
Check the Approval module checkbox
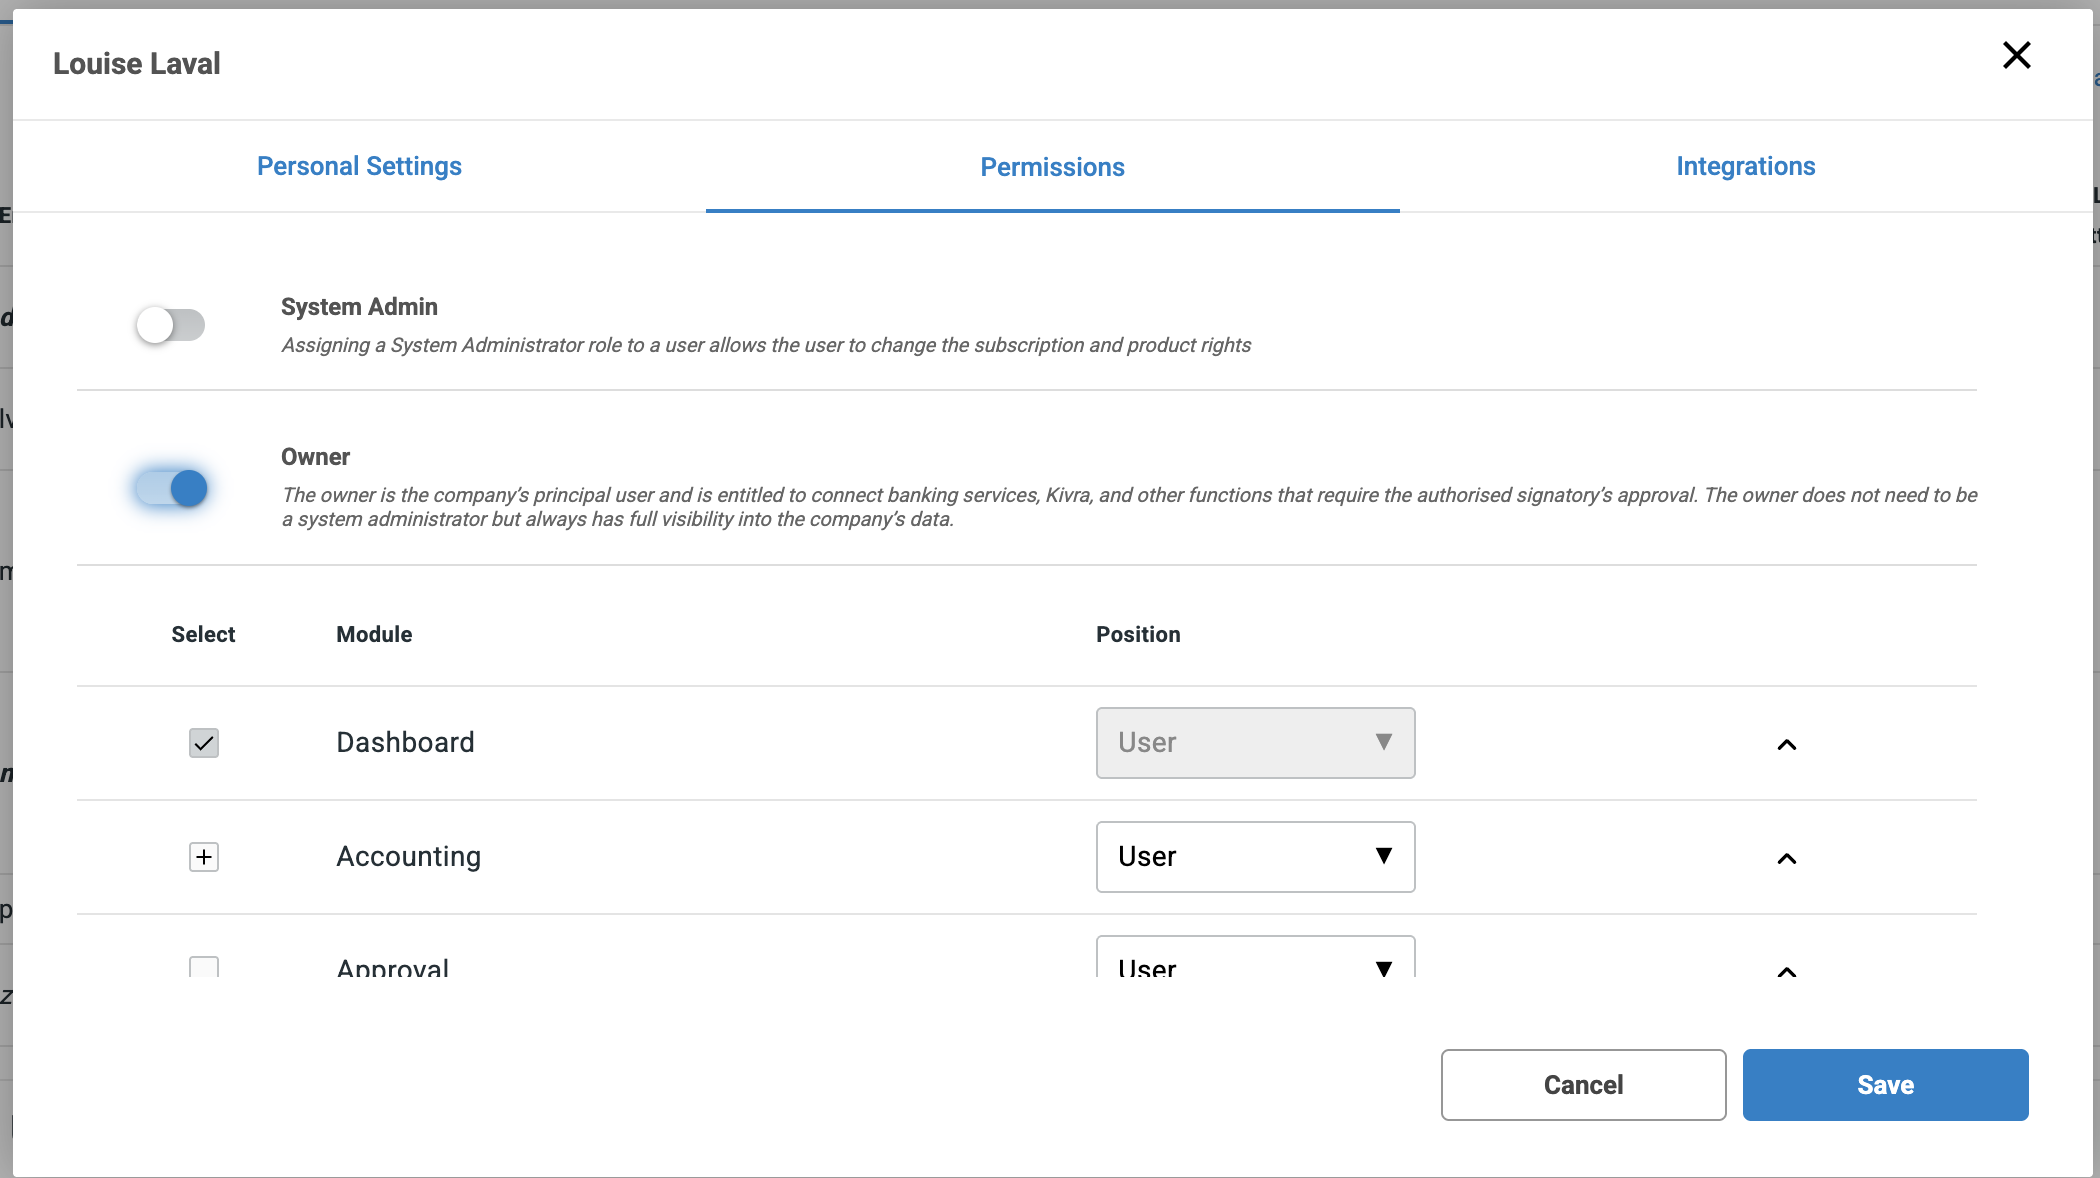[204, 966]
